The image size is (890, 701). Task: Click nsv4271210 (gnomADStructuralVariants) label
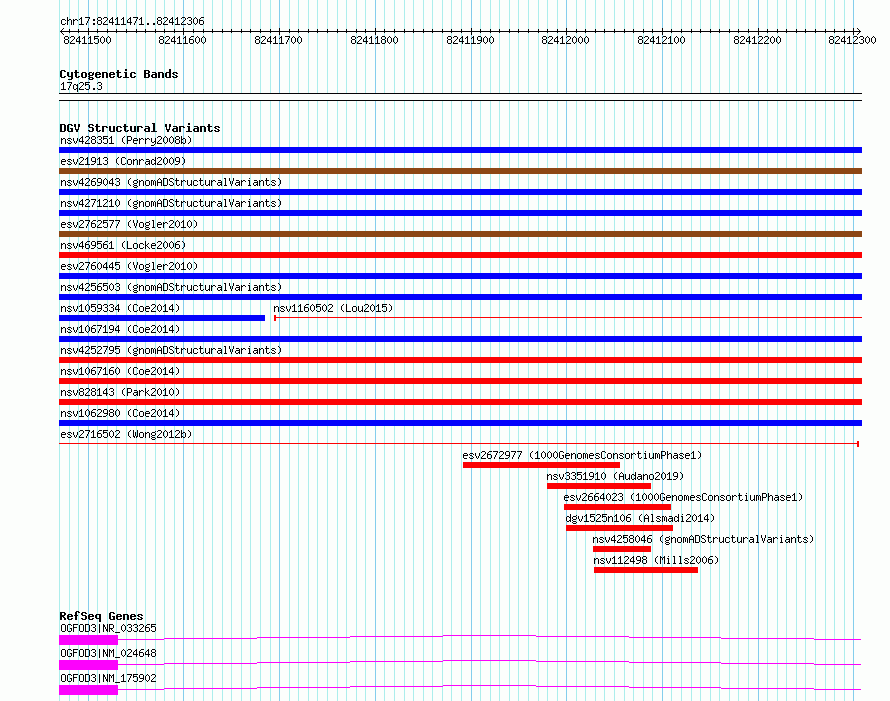(171, 203)
